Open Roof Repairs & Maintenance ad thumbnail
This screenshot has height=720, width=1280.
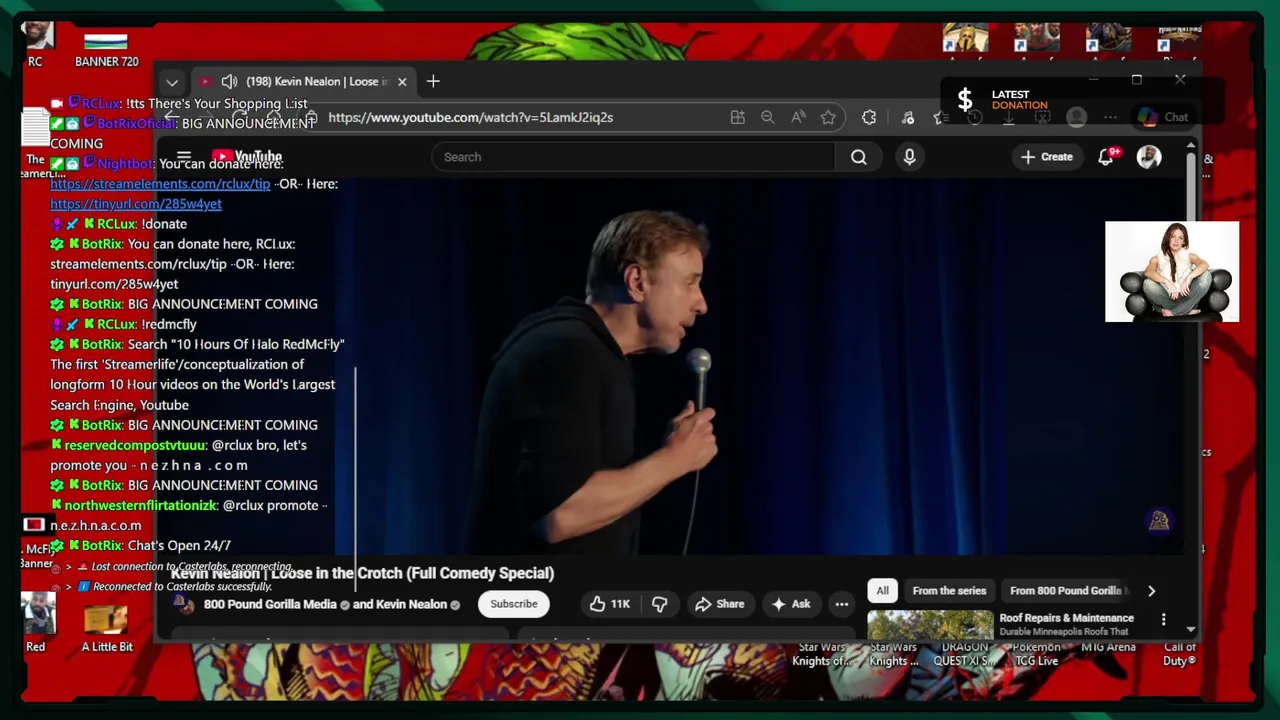coord(930,625)
